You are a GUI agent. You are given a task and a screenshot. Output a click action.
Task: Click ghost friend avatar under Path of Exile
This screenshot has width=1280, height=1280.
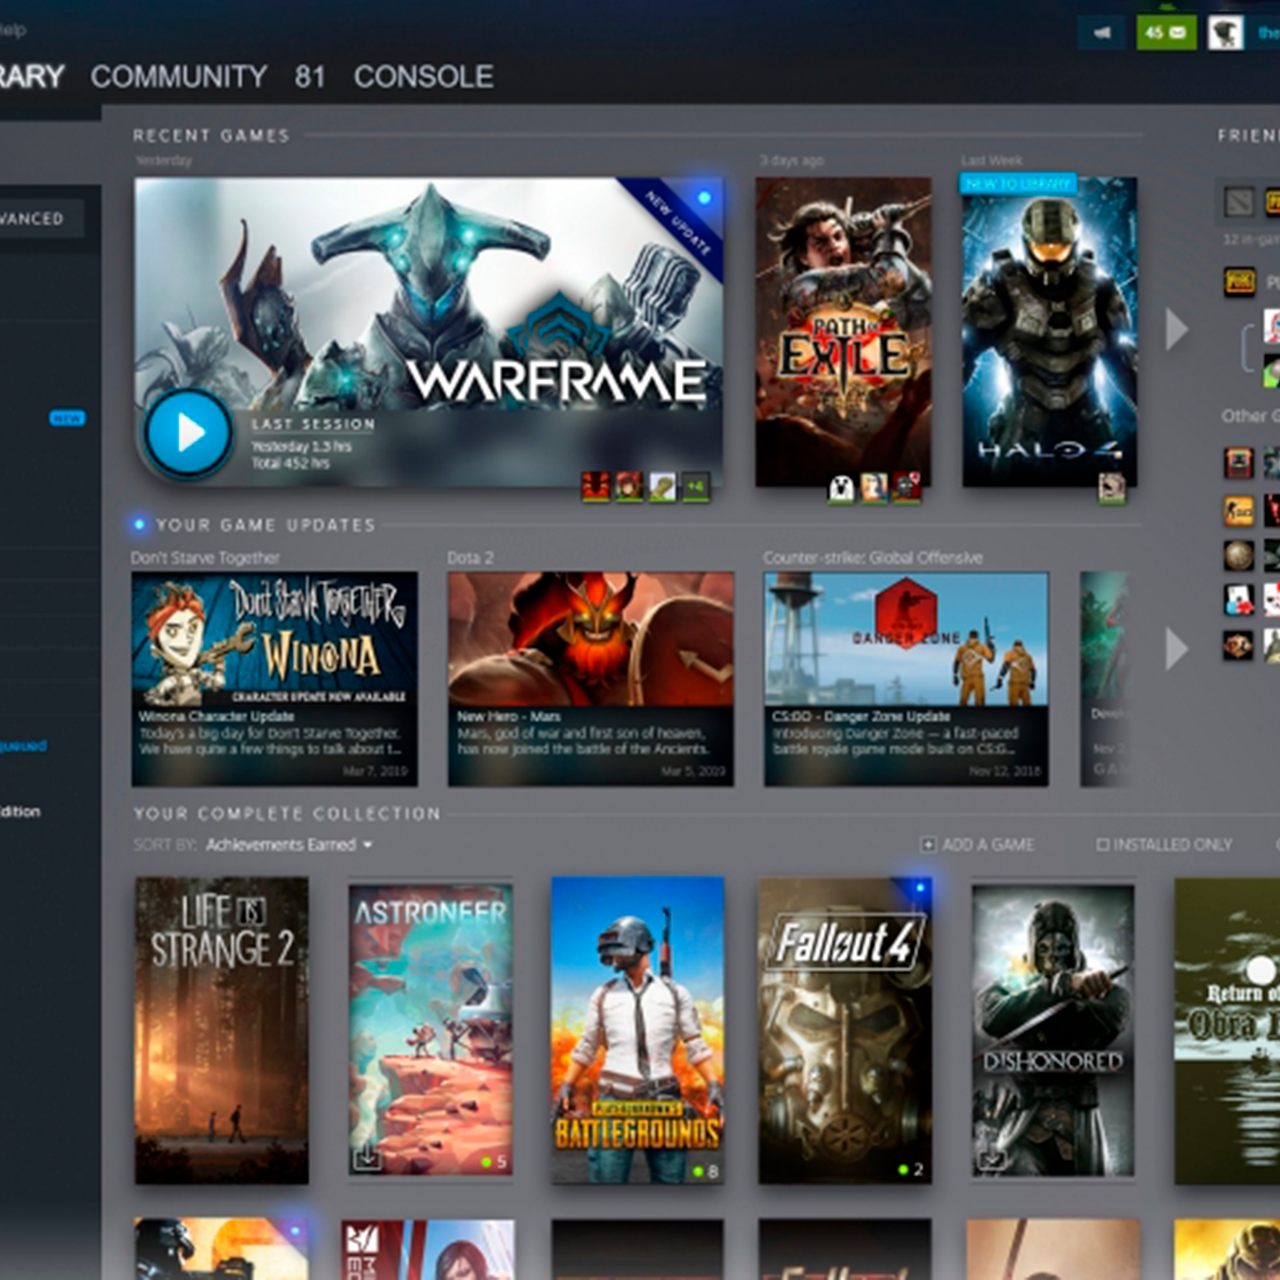pyautogui.click(x=842, y=487)
